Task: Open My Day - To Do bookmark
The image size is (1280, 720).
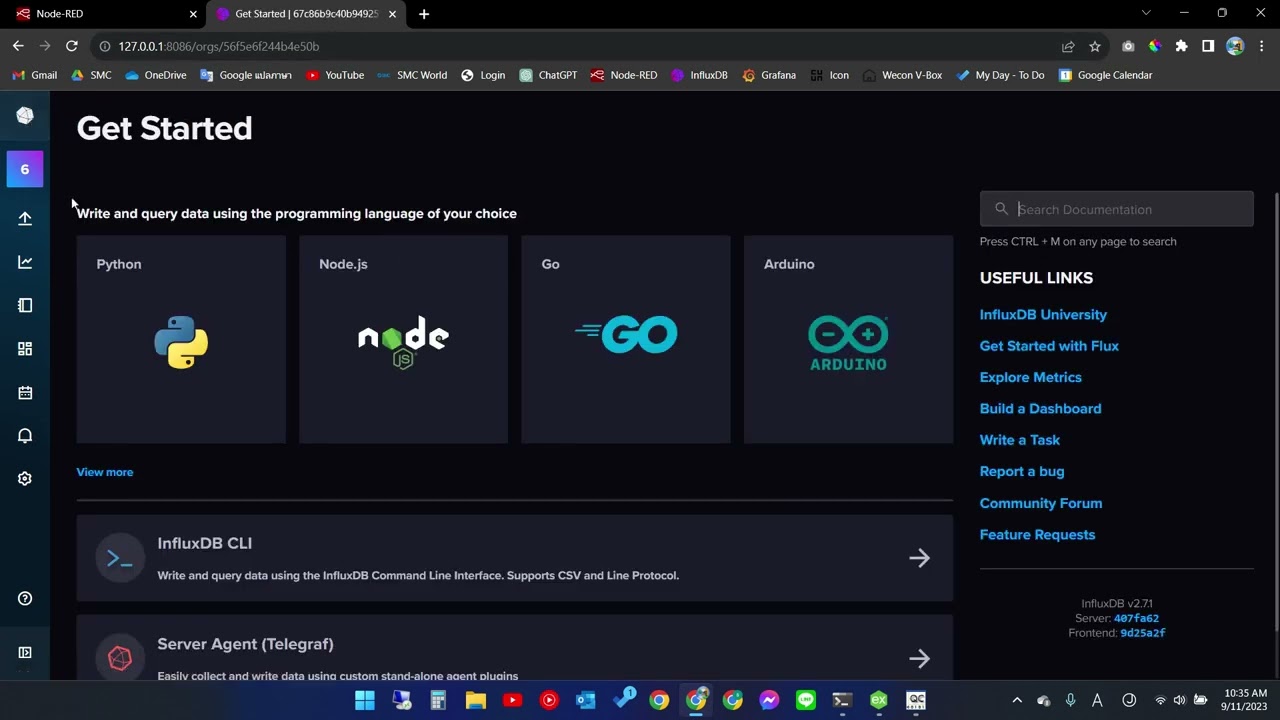Action: coord(1000,75)
